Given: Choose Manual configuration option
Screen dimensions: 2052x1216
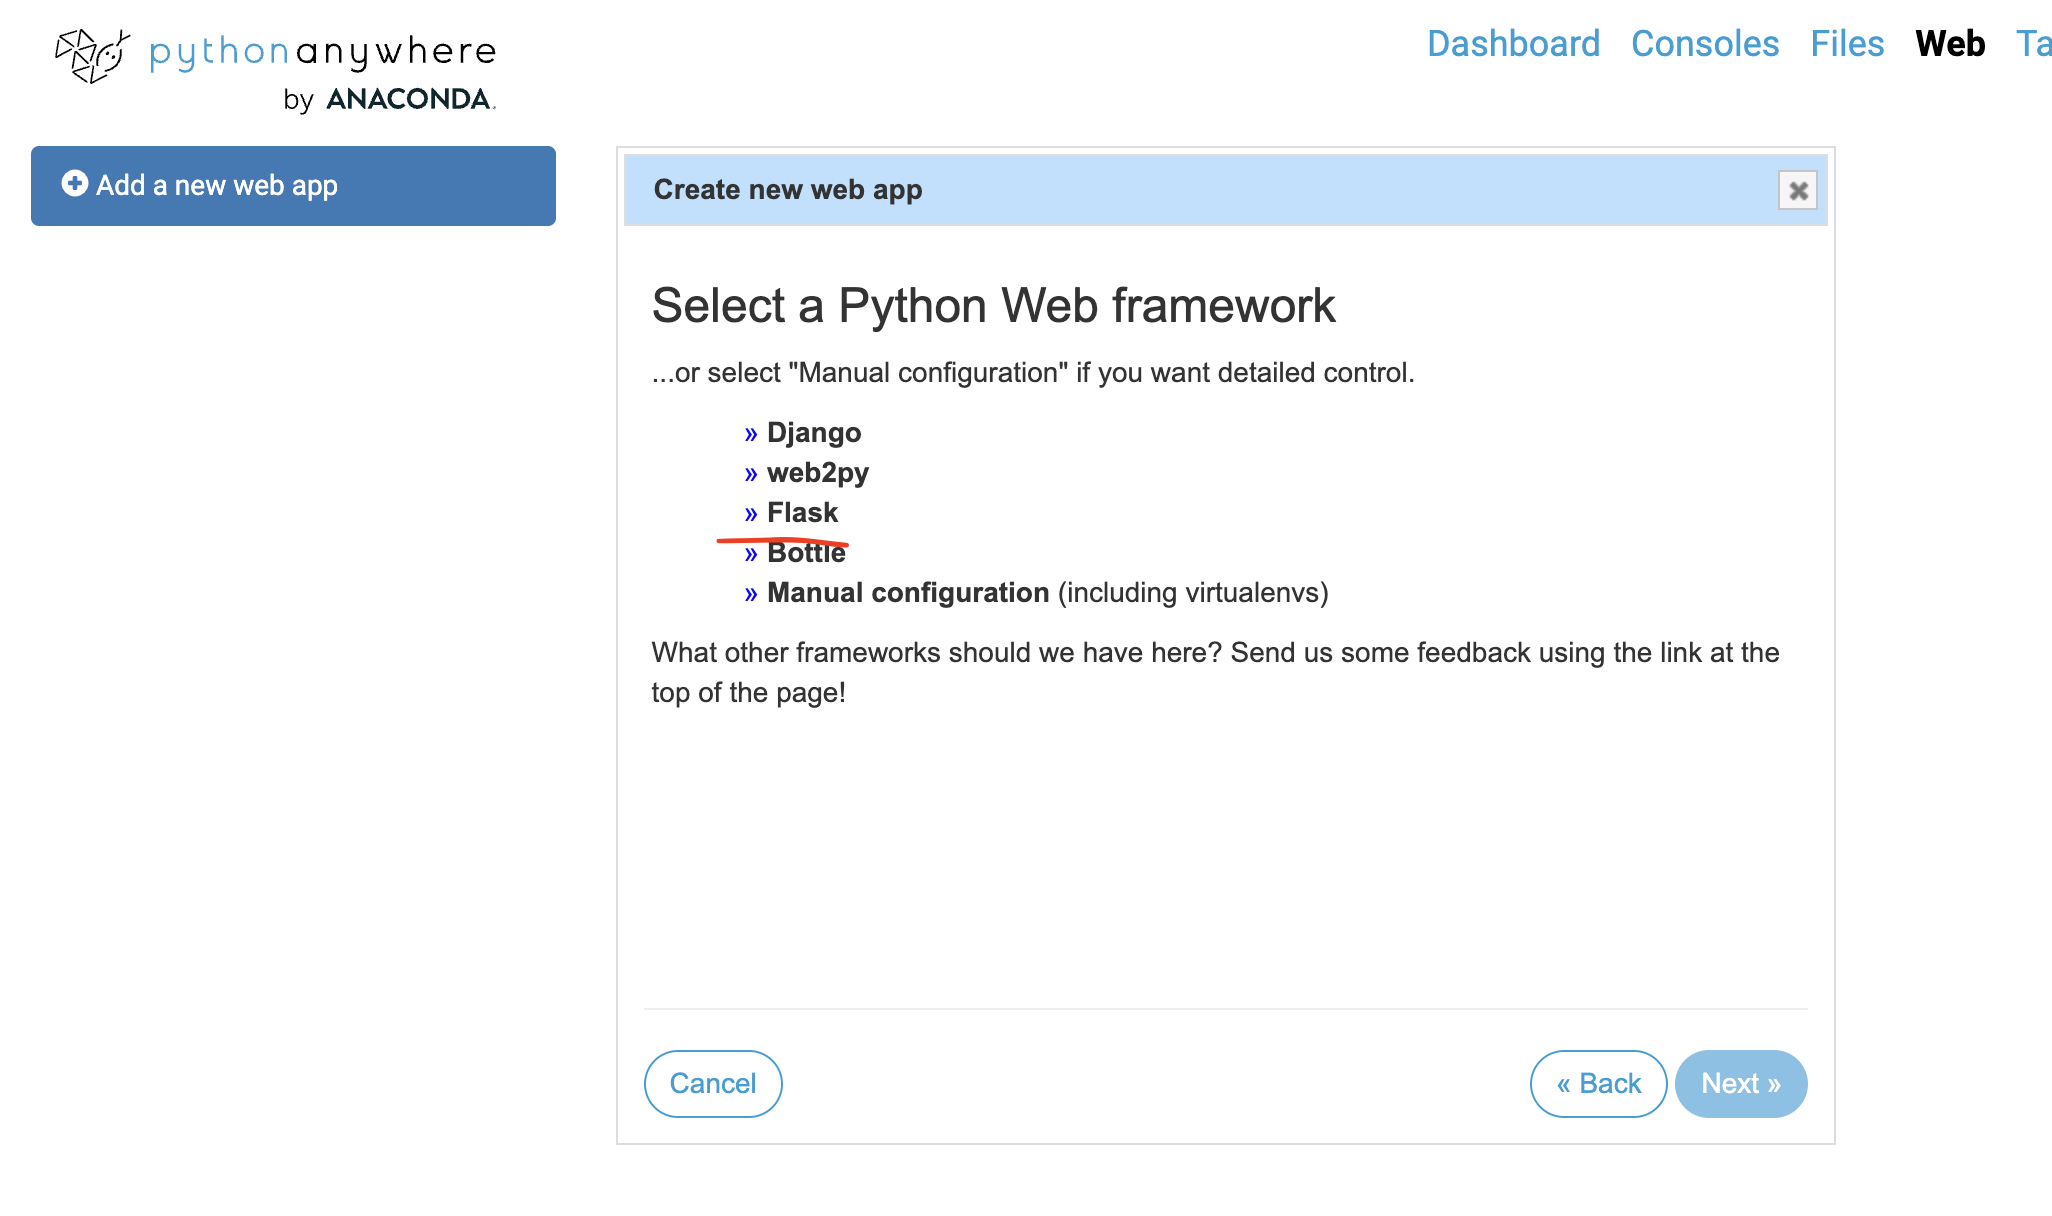Looking at the screenshot, I should (x=907, y=593).
